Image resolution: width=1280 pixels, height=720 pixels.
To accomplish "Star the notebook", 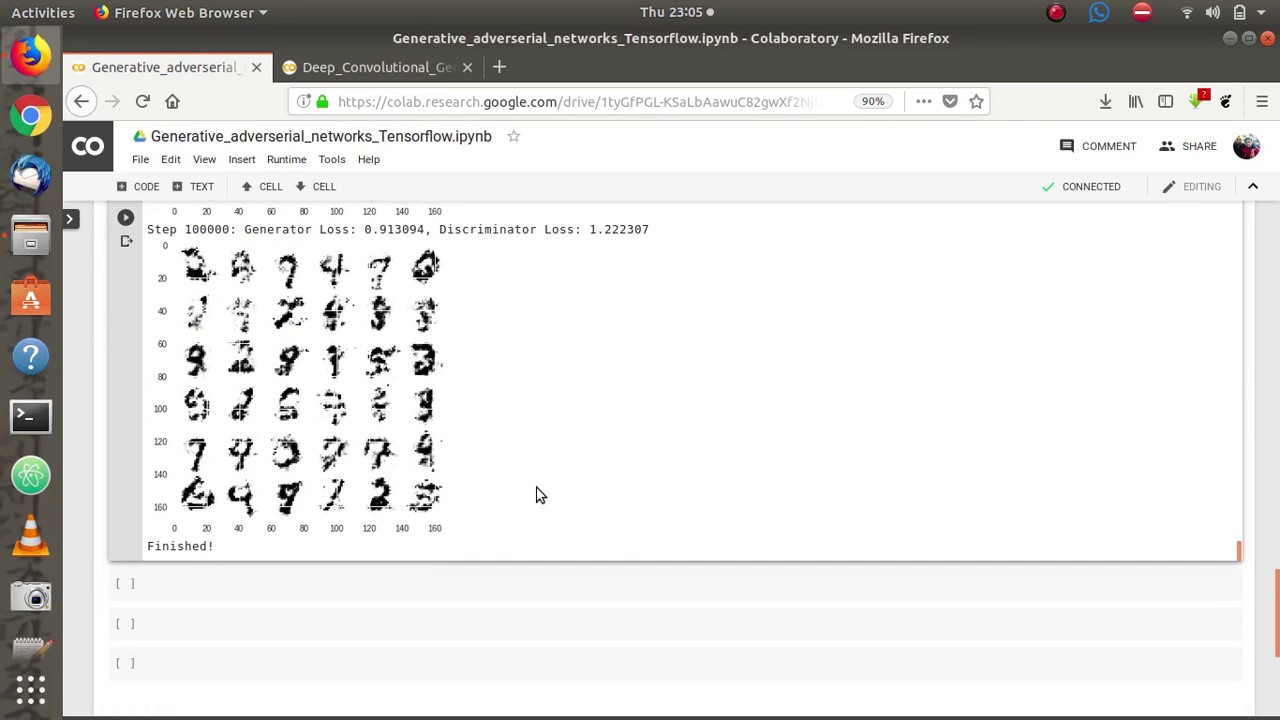I will pos(513,136).
